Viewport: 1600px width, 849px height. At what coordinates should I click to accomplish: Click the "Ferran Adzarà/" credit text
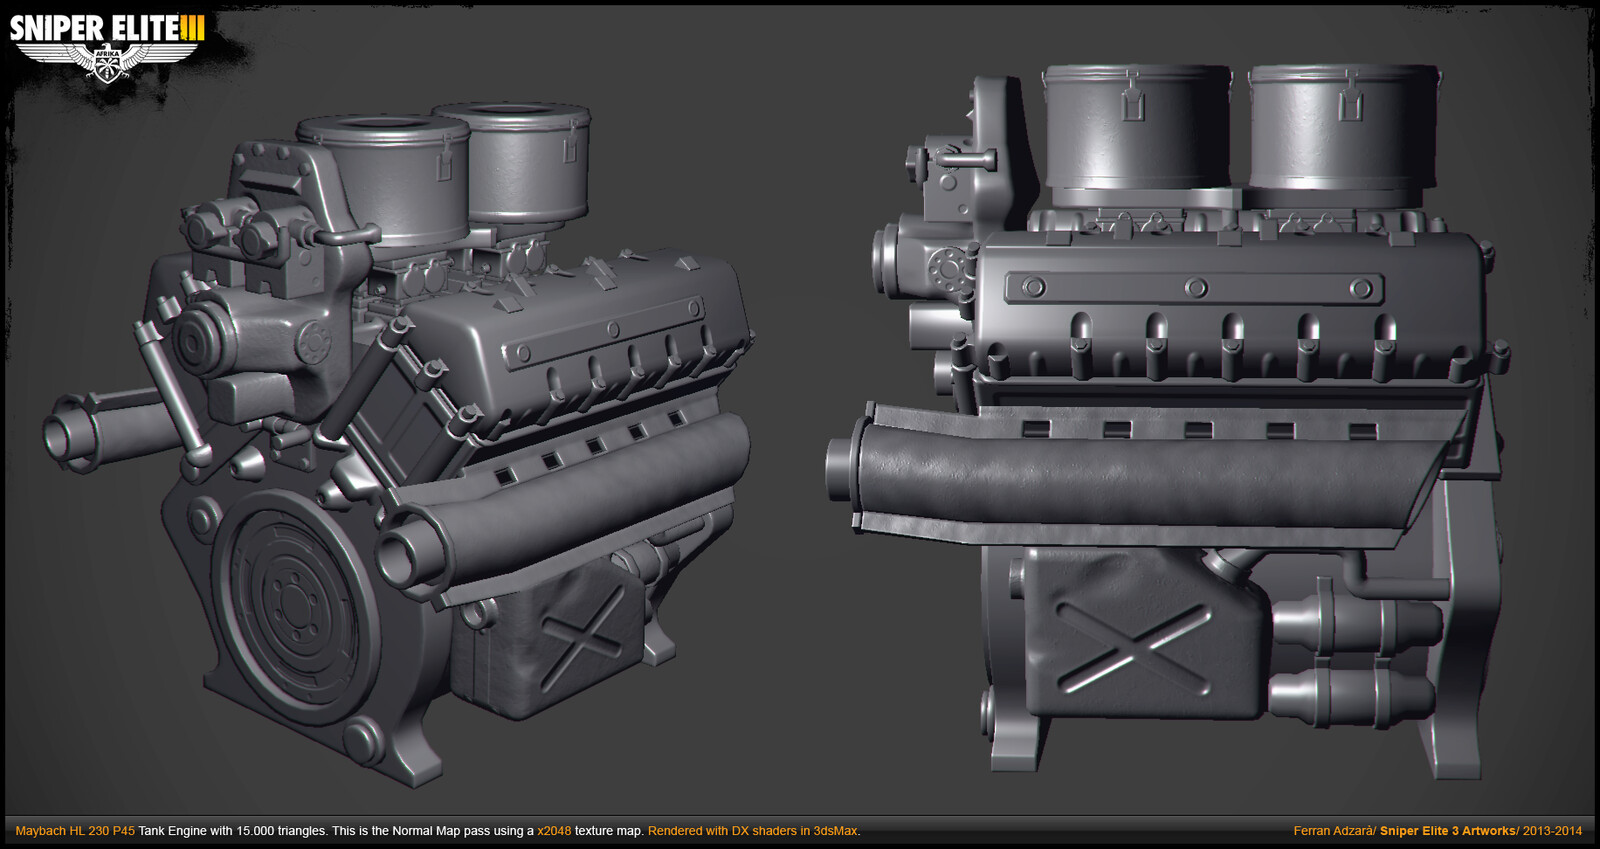point(1335,831)
